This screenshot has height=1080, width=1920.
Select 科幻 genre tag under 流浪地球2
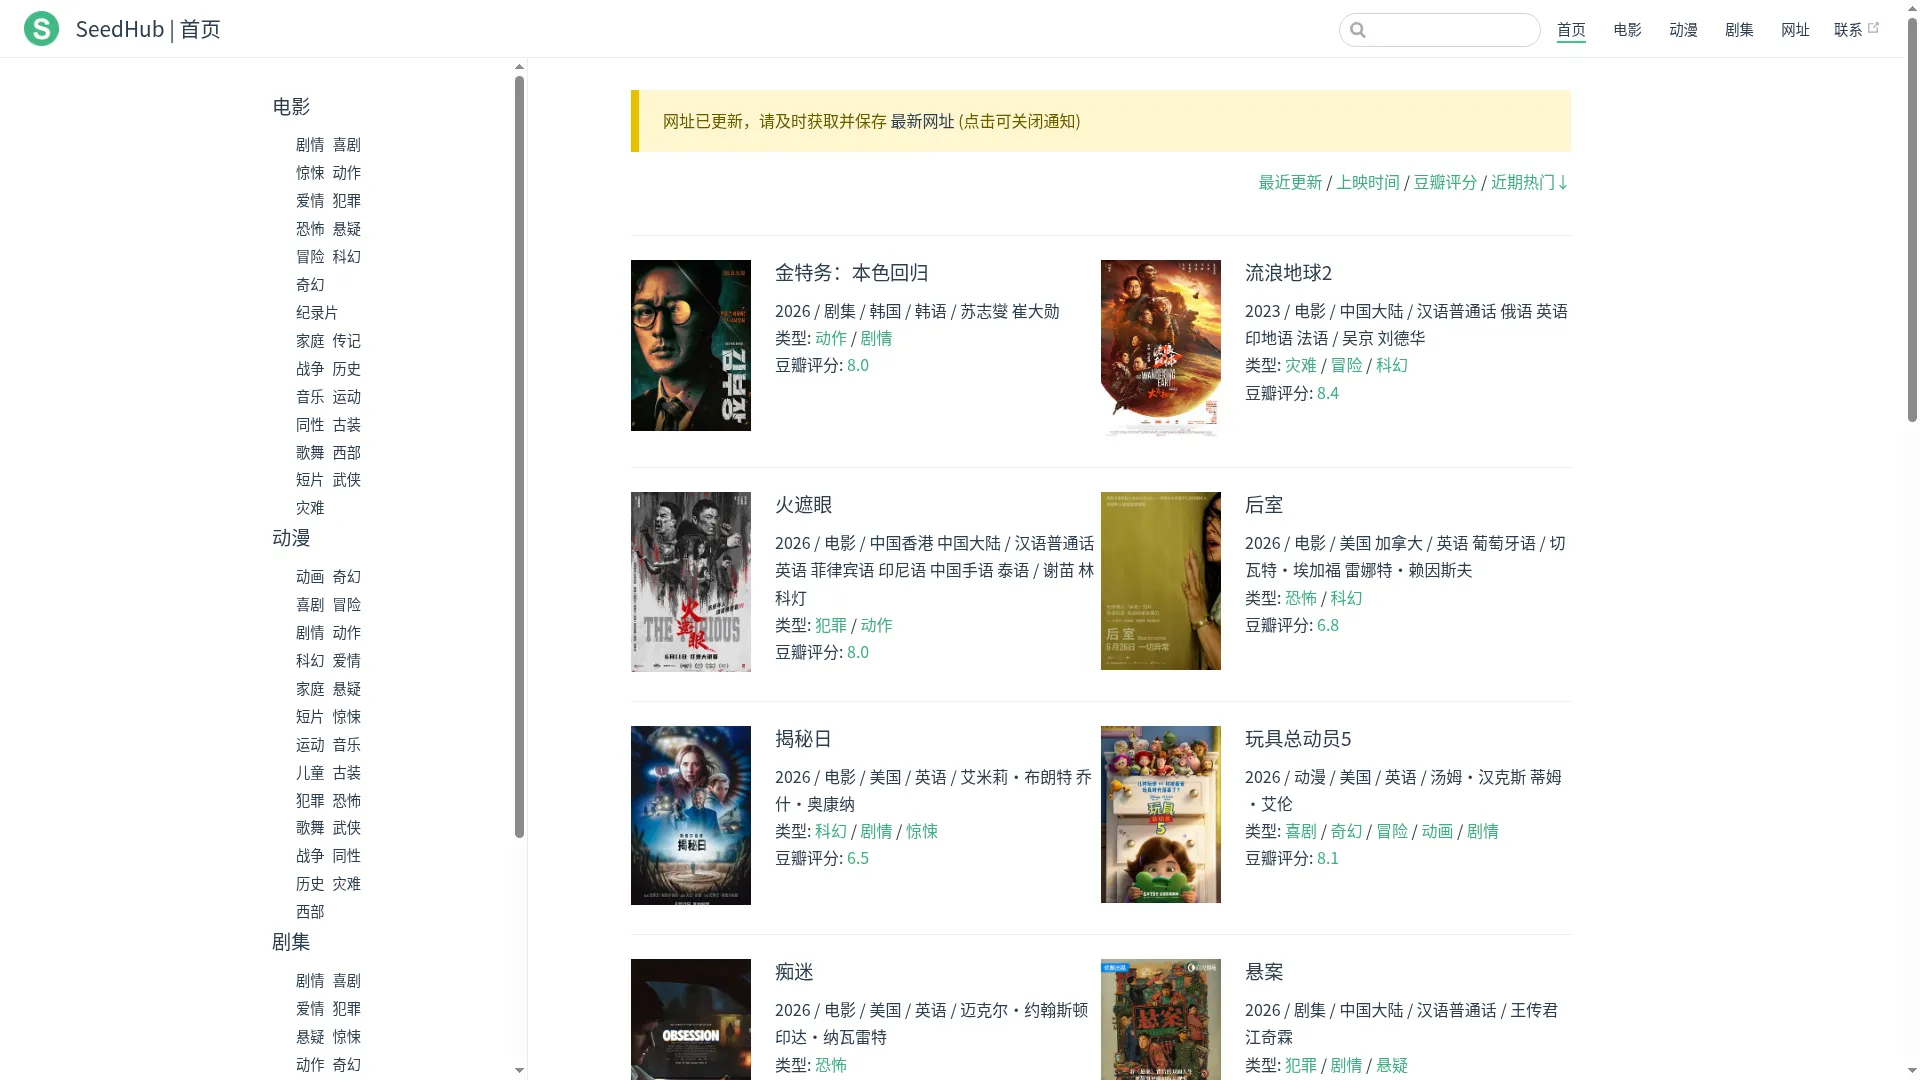click(1391, 366)
